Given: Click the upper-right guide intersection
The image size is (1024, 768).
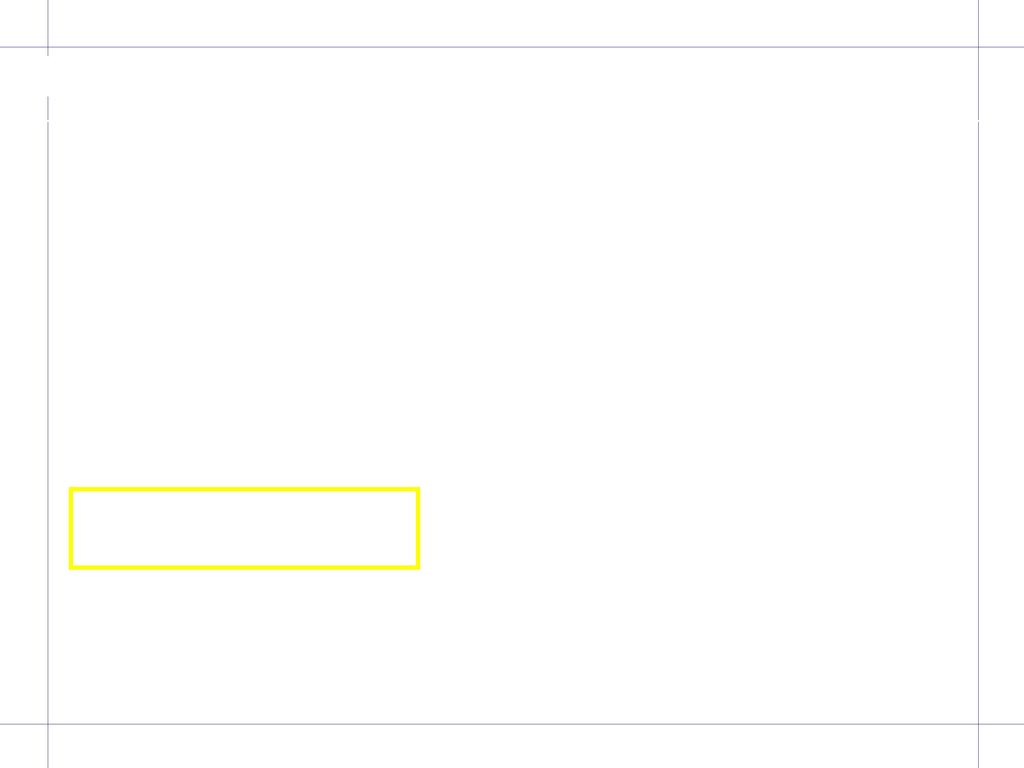Looking at the screenshot, I should [978, 47].
